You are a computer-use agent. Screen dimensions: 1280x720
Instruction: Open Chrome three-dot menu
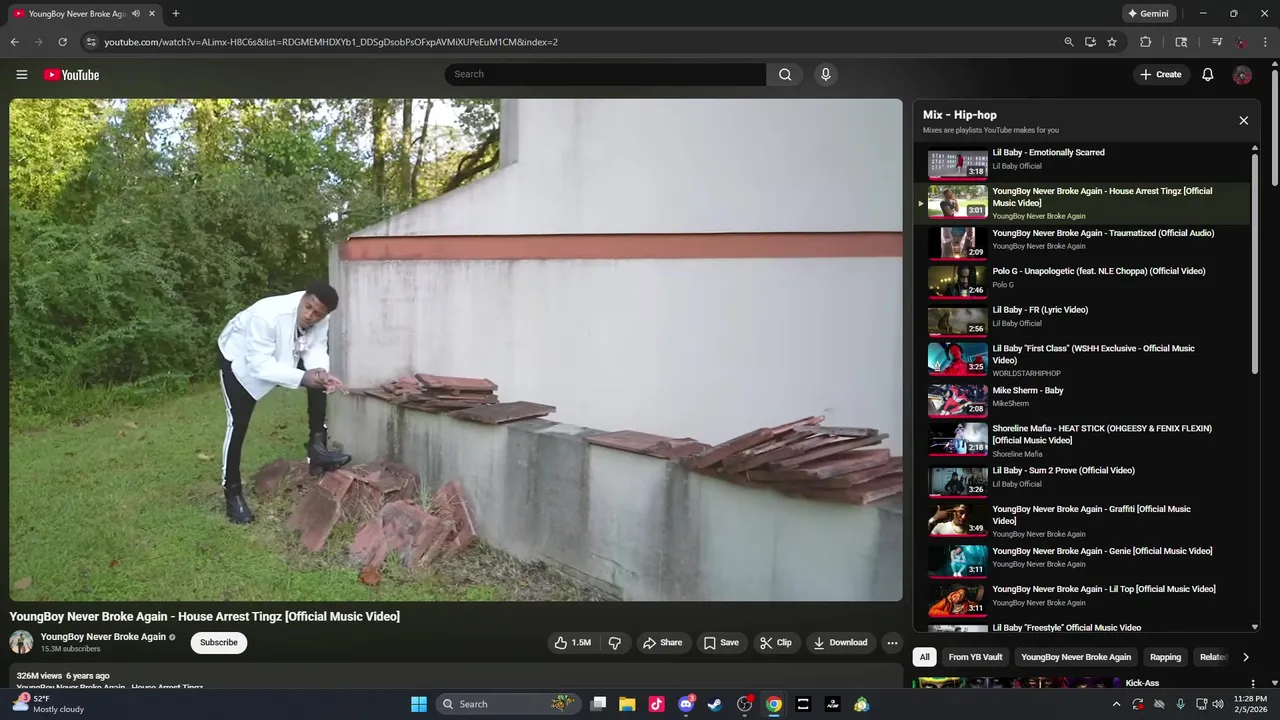tap(1265, 42)
